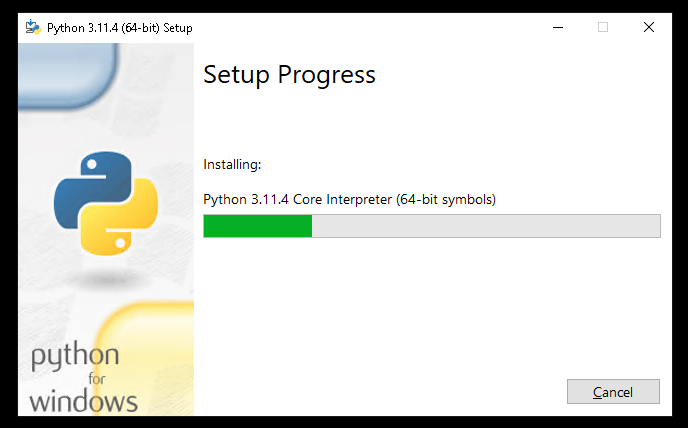The height and width of the screenshot is (428, 688).
Task: Click the Setup Progress heading
Action: click(x=289, y=75)
